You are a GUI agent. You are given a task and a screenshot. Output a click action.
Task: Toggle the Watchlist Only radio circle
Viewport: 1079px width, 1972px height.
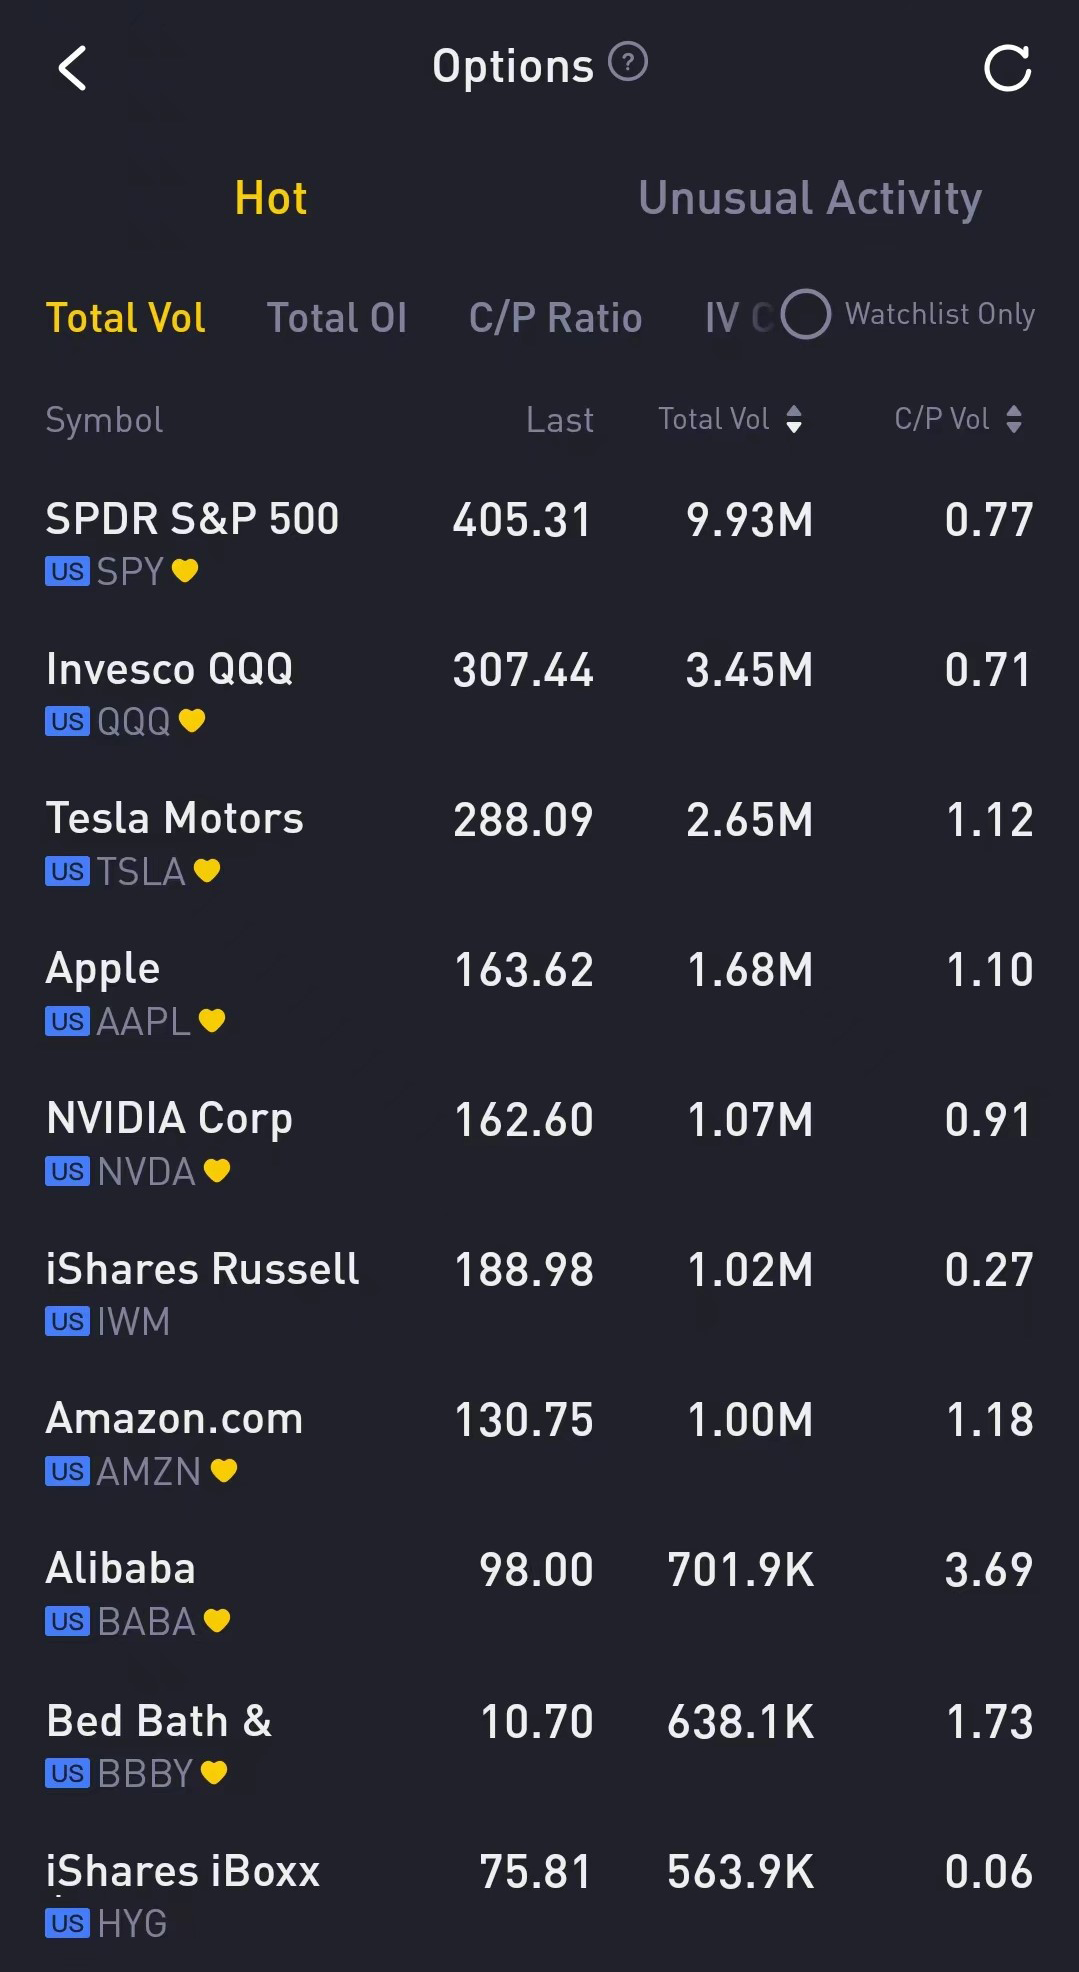tap(806, 314)
